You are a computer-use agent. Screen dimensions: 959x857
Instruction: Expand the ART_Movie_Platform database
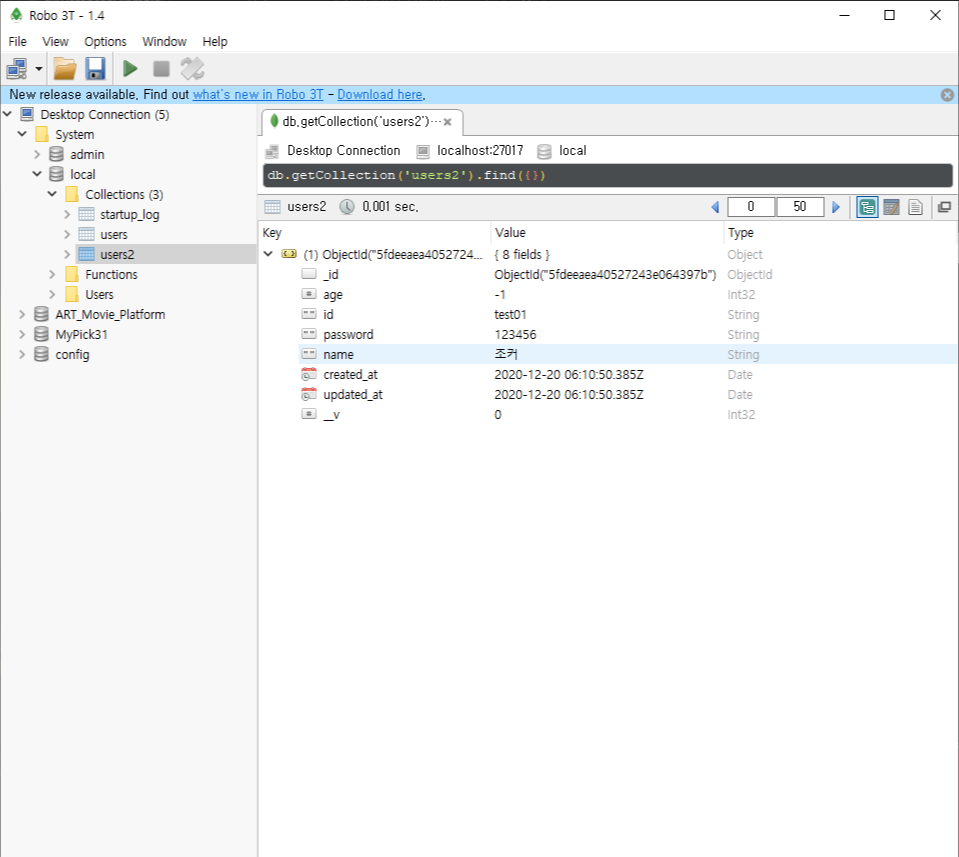pos(23,314)
